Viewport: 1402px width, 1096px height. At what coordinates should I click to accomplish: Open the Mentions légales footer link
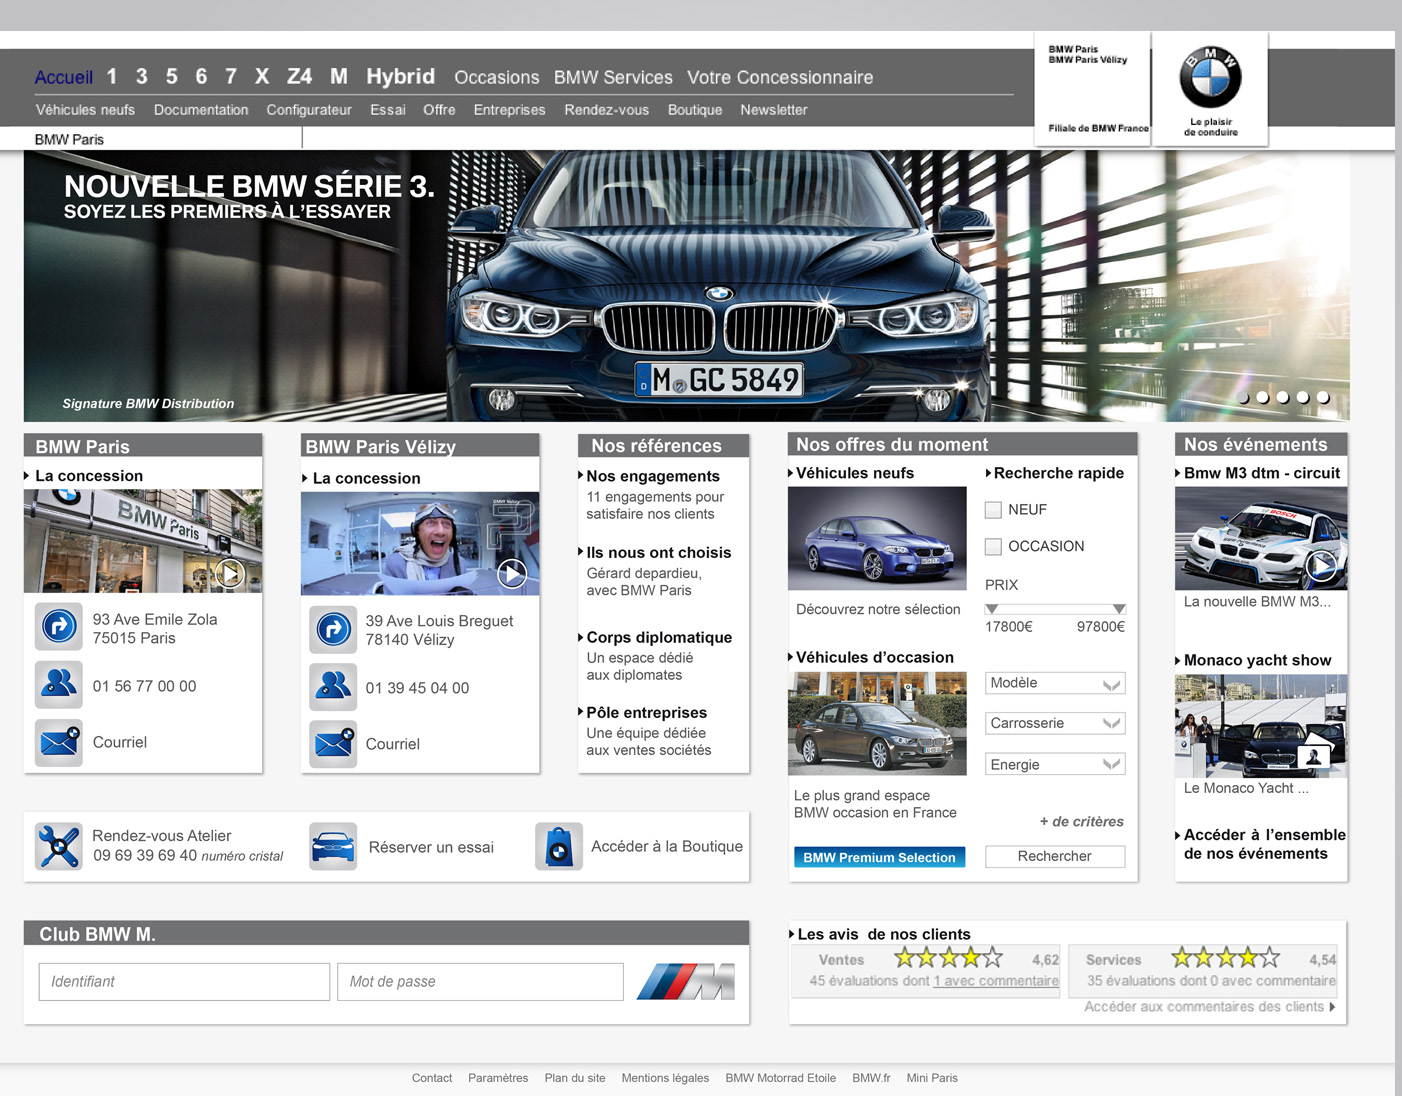coord(665,1078)
